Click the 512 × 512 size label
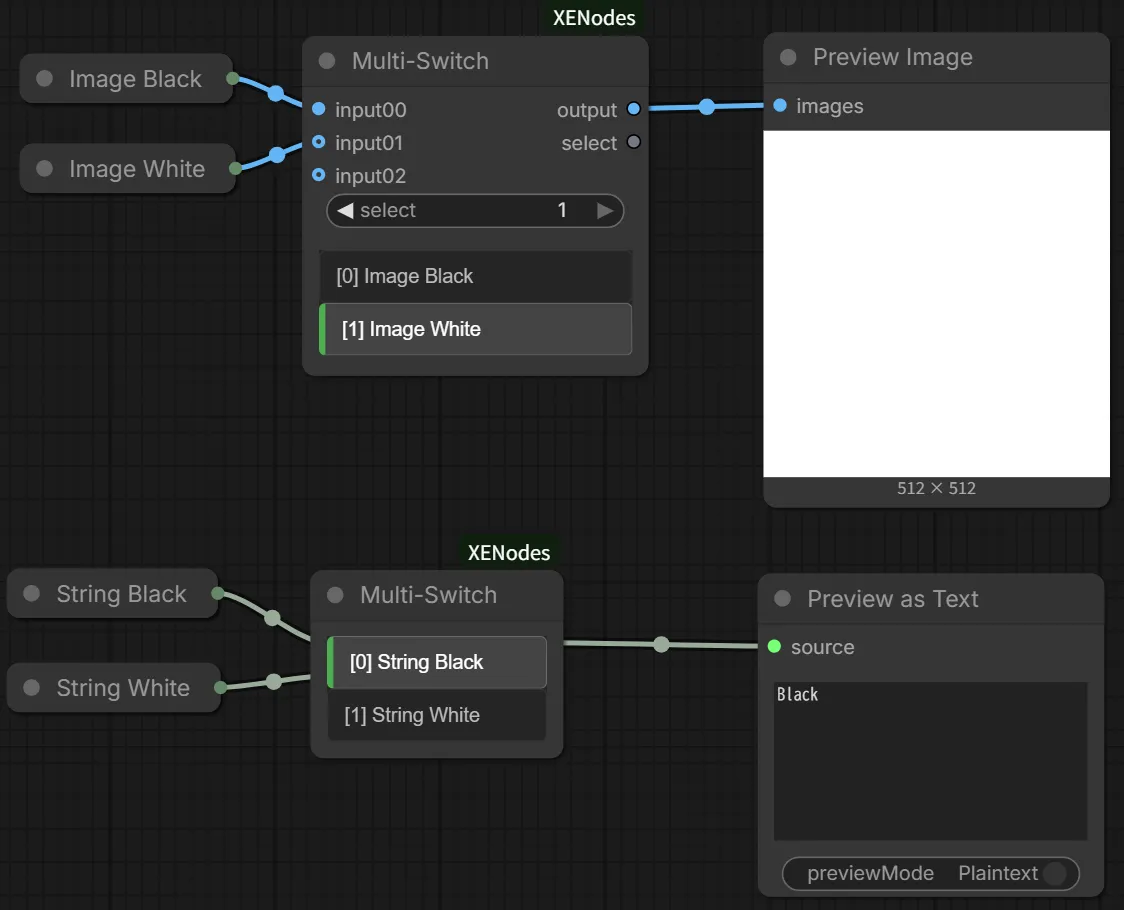 [x=936, y=488]
